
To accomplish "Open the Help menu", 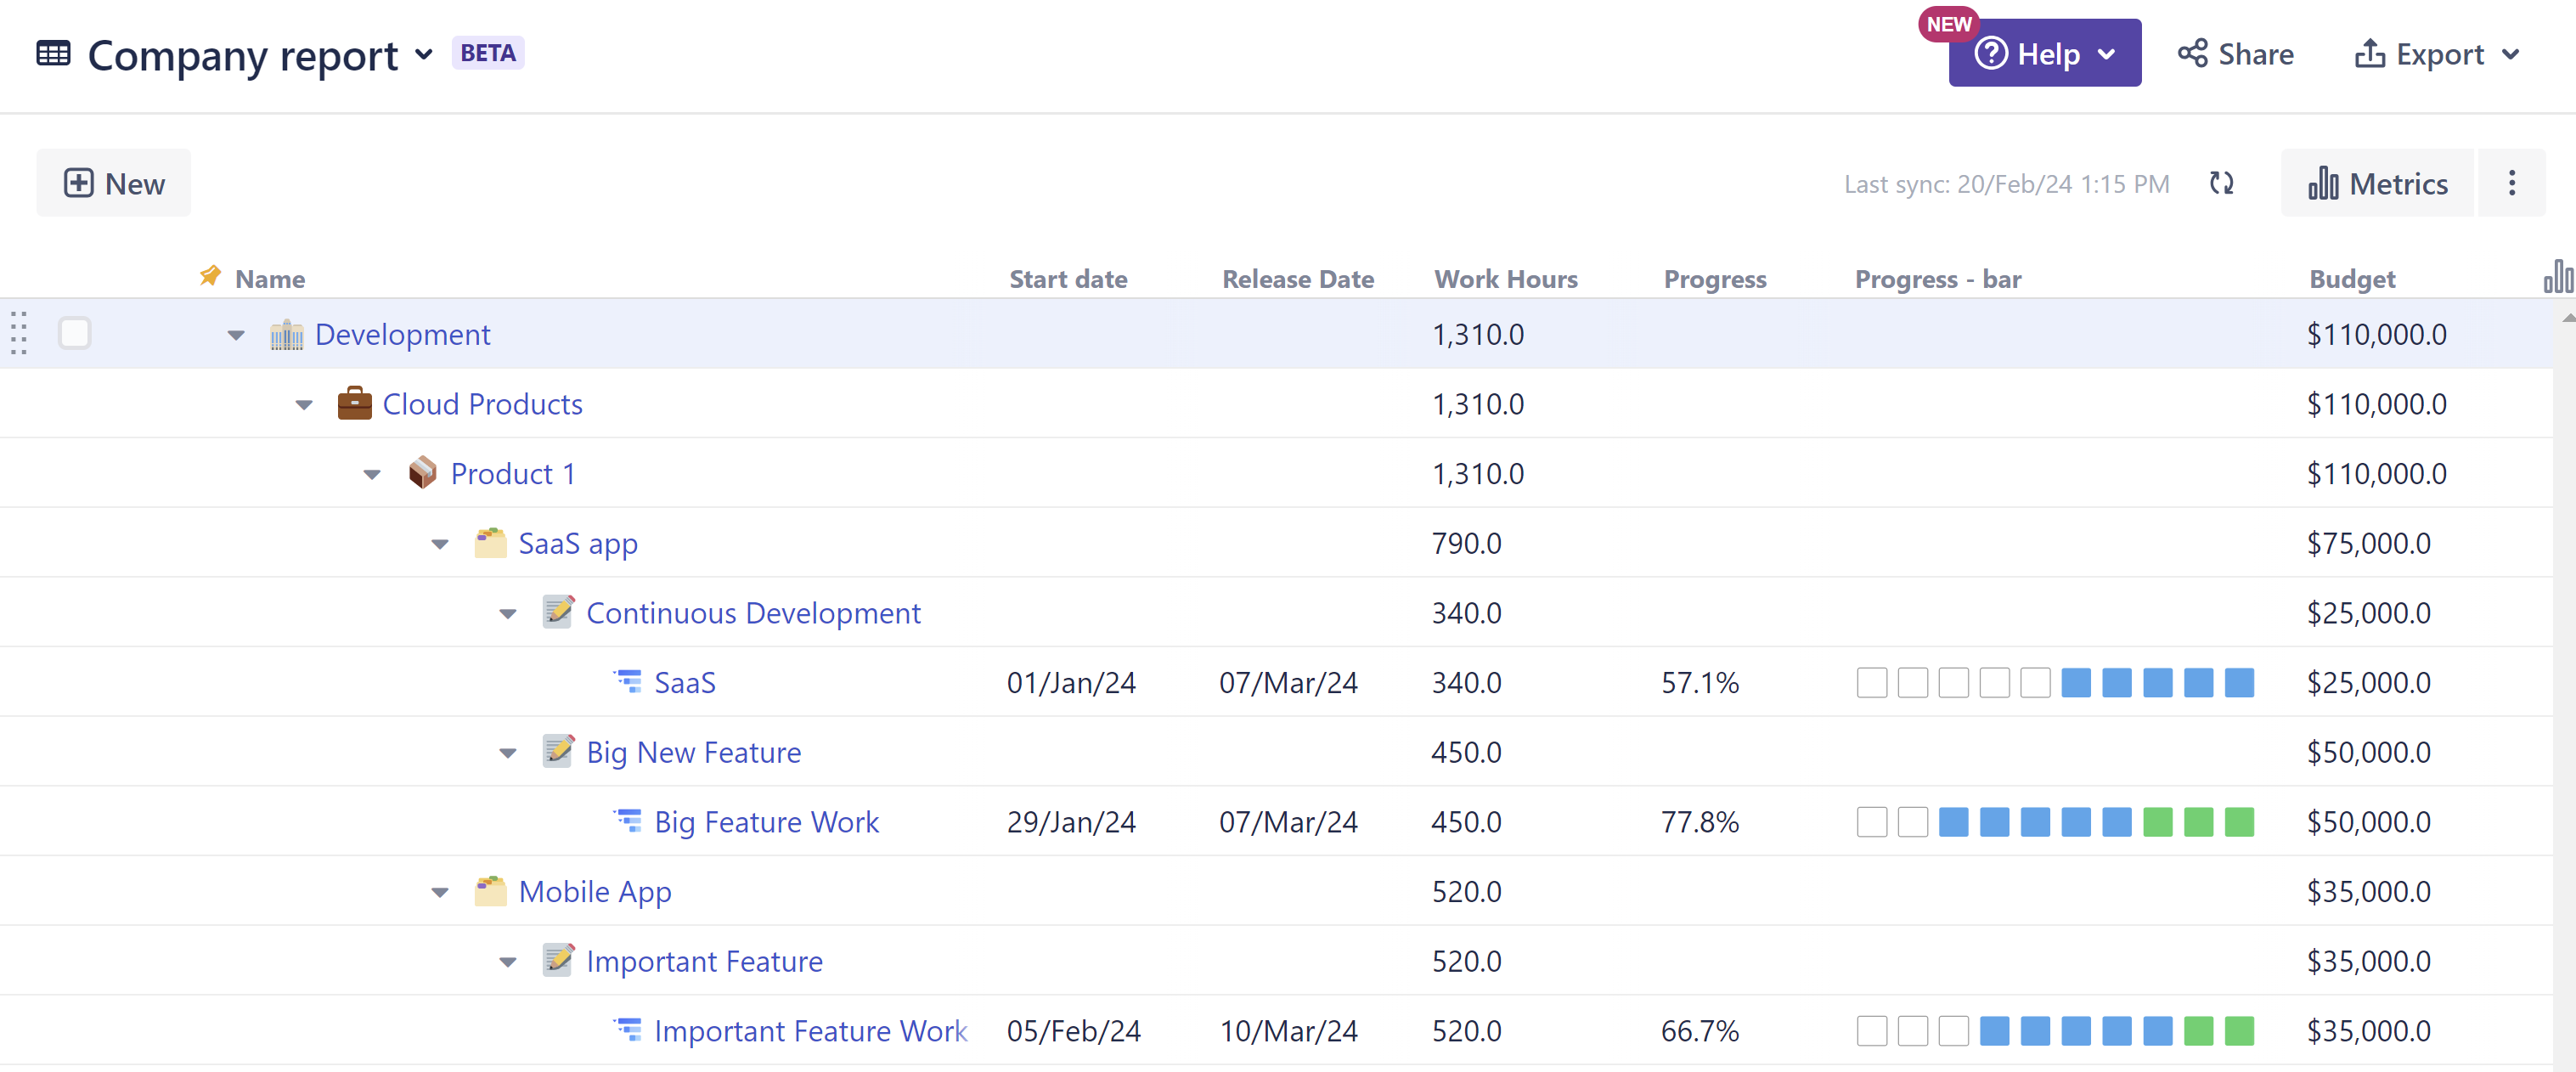I will coord(2044,54).
